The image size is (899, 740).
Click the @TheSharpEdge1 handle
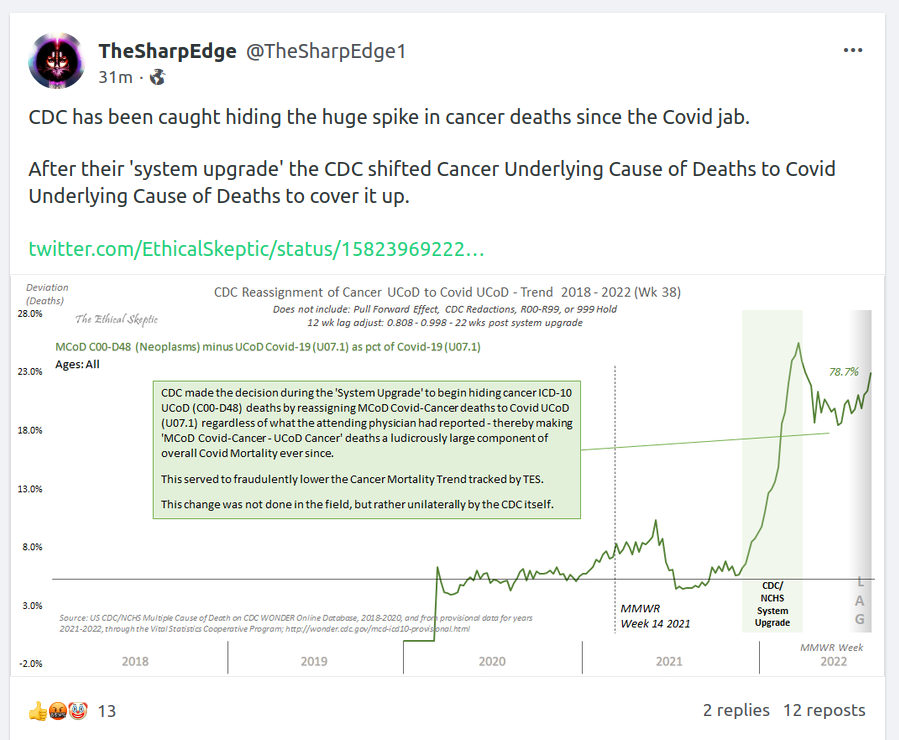(320, 51)
